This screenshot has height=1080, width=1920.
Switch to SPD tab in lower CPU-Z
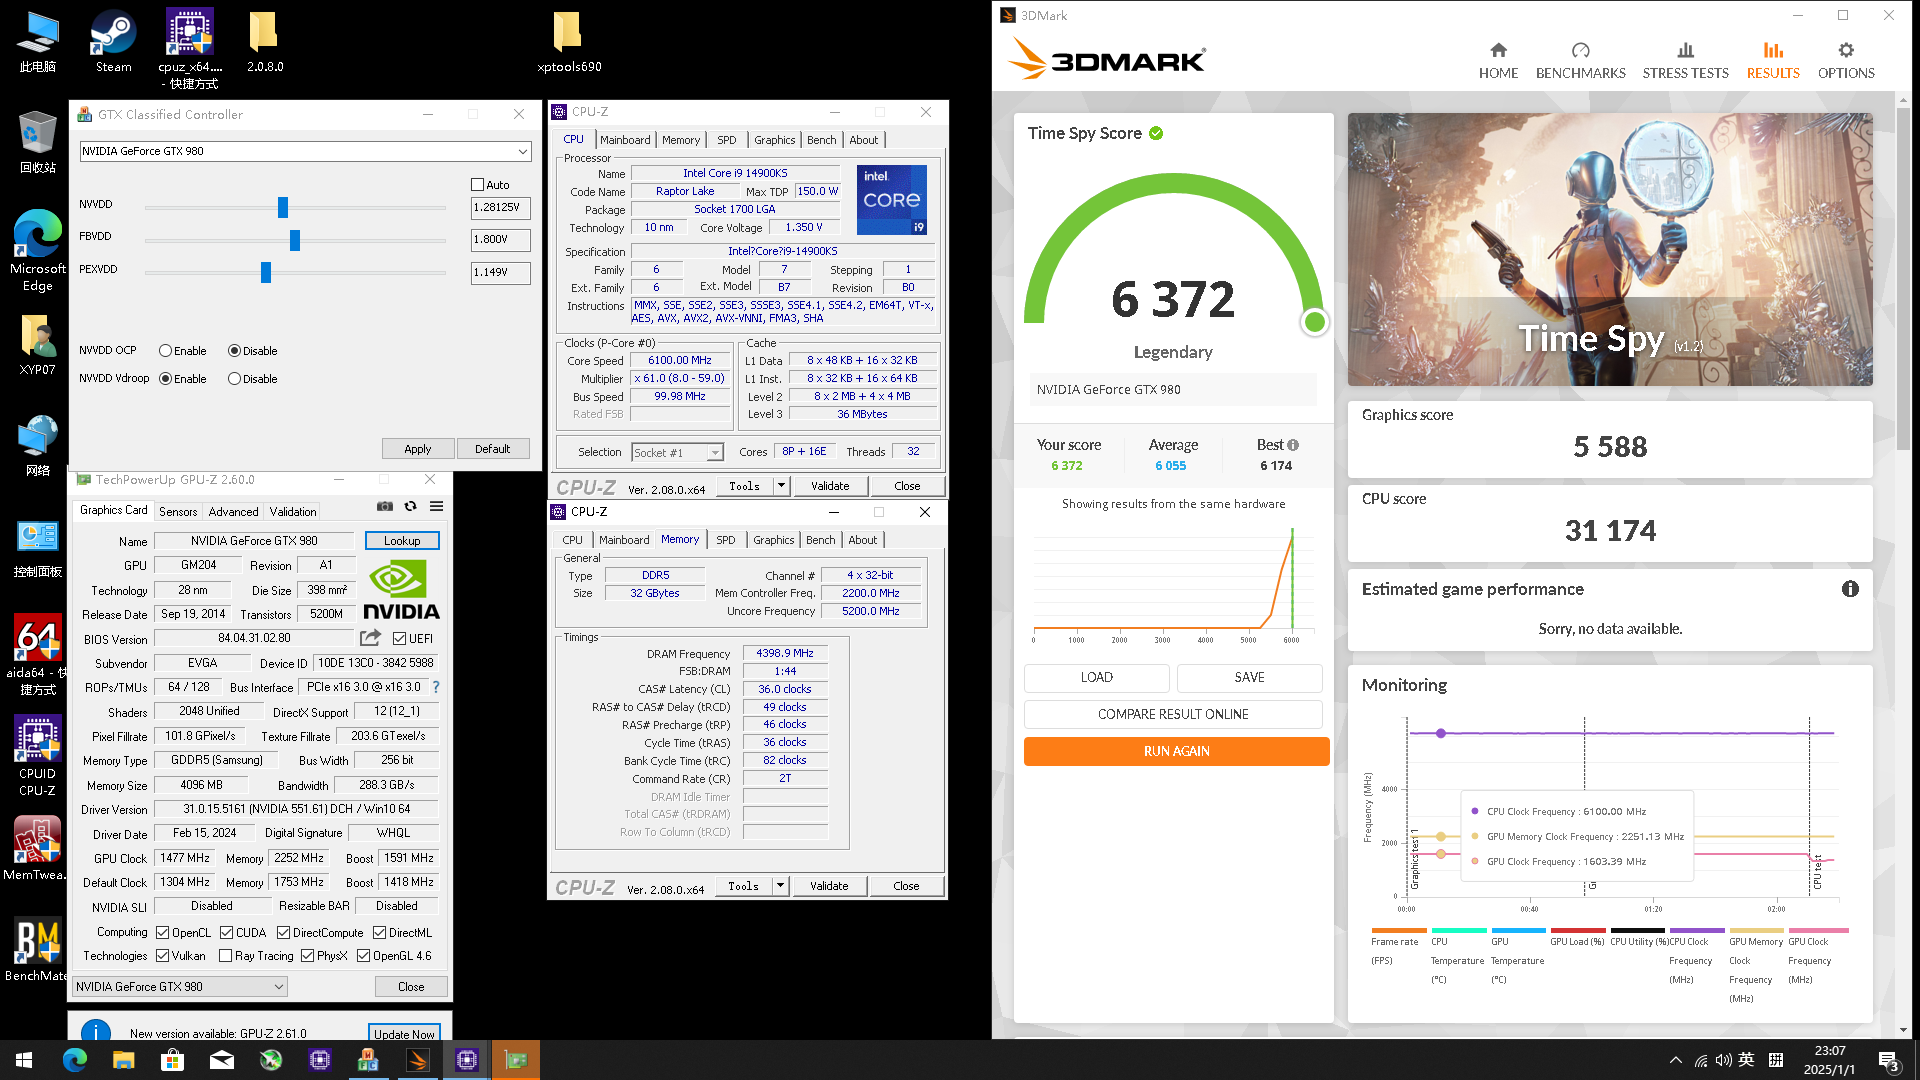pyautogui.click(x=726, y=540)
